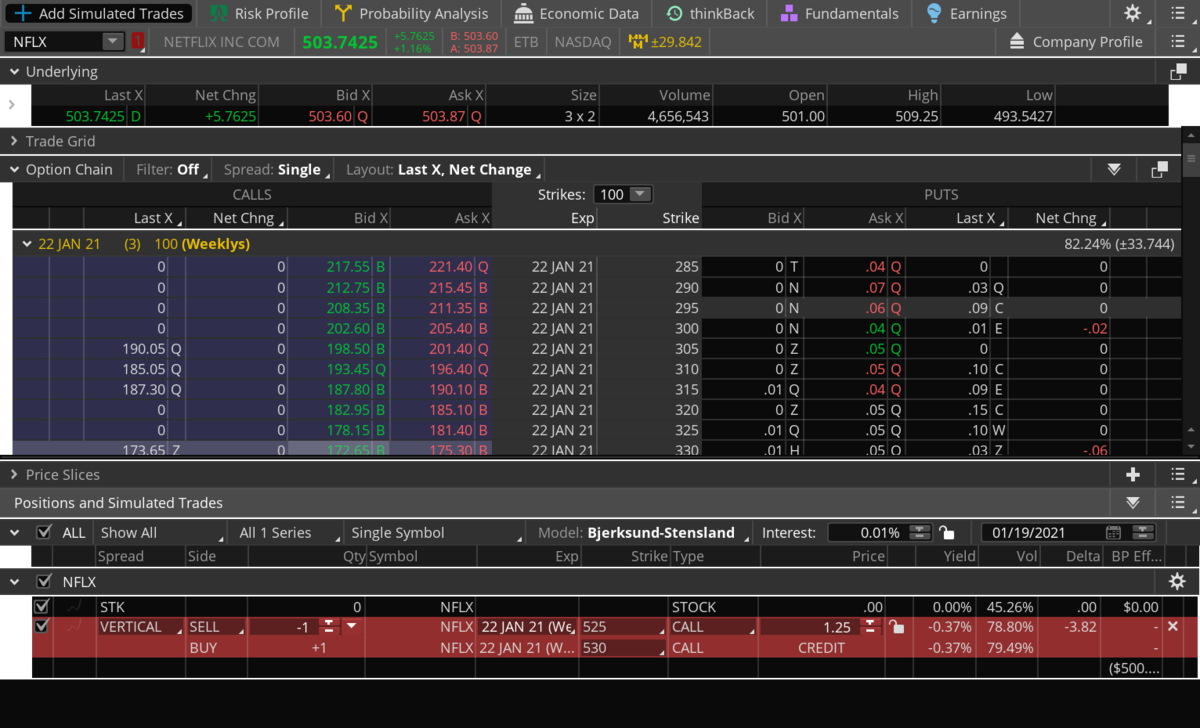Collapse the Option Chain section
1200x728 pixels.
14,170
